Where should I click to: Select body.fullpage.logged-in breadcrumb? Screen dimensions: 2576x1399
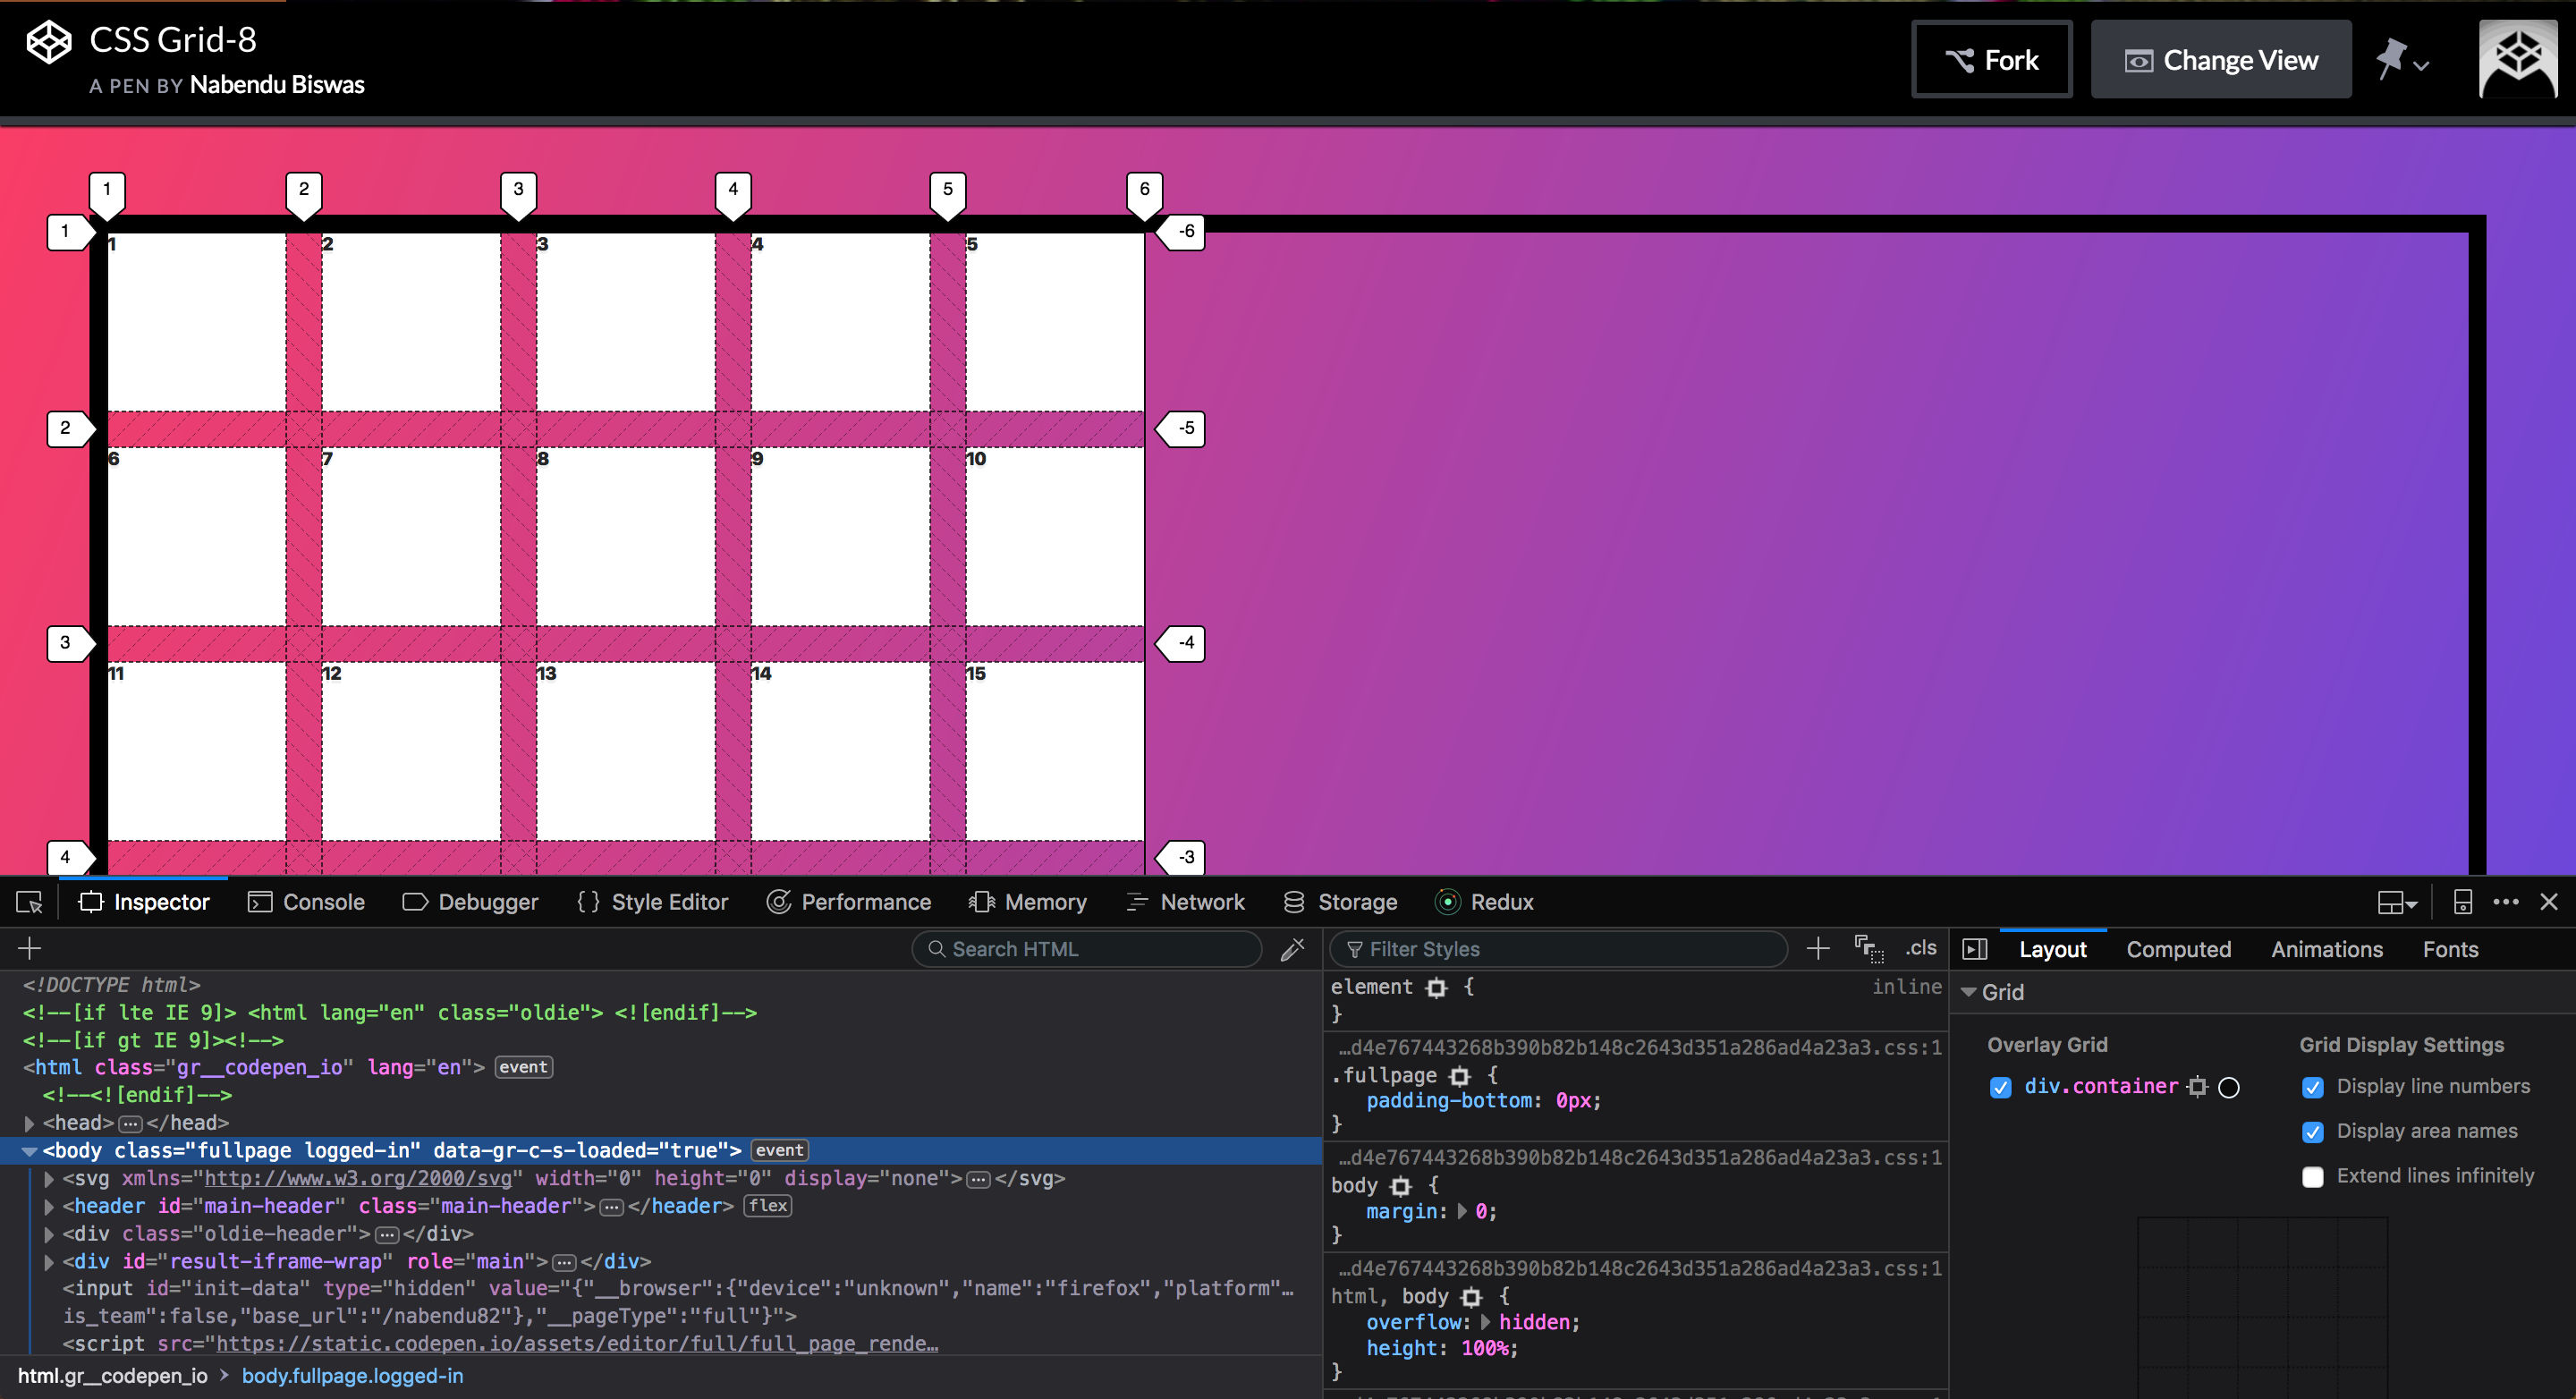tap(352, 1376)
